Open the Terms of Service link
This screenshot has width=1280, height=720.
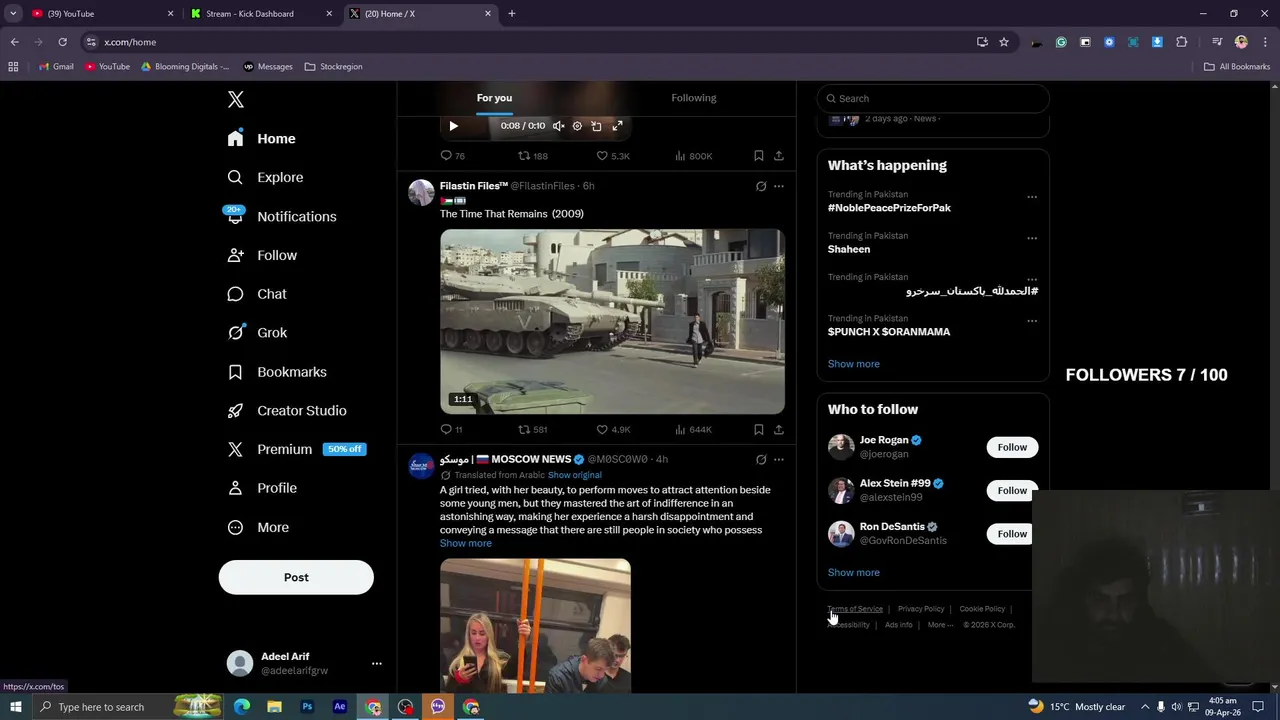855,609
